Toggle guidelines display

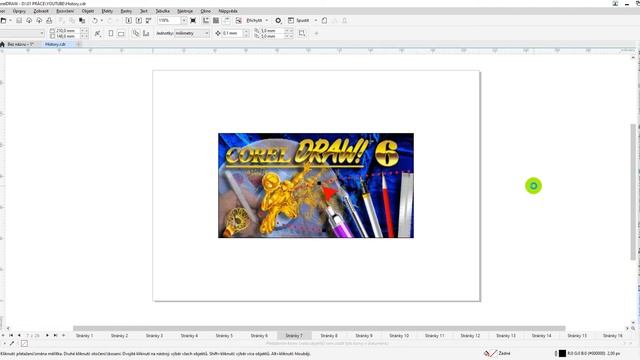coord(226,20)
